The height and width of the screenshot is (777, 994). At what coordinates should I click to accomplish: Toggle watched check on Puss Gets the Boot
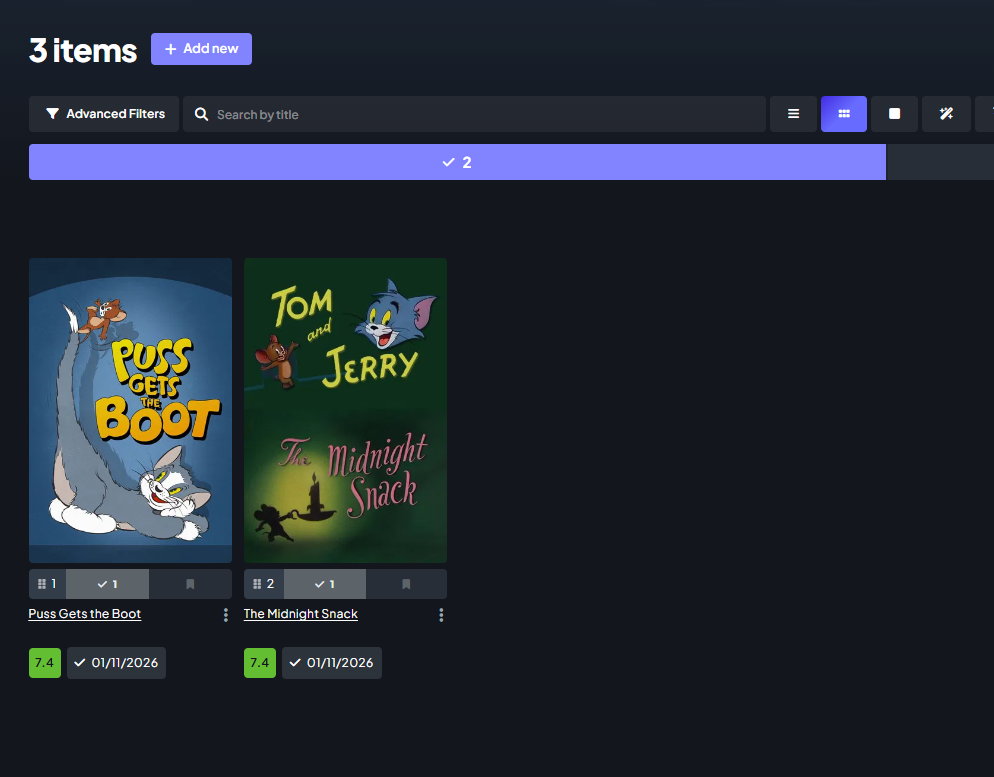coord(107,584)
